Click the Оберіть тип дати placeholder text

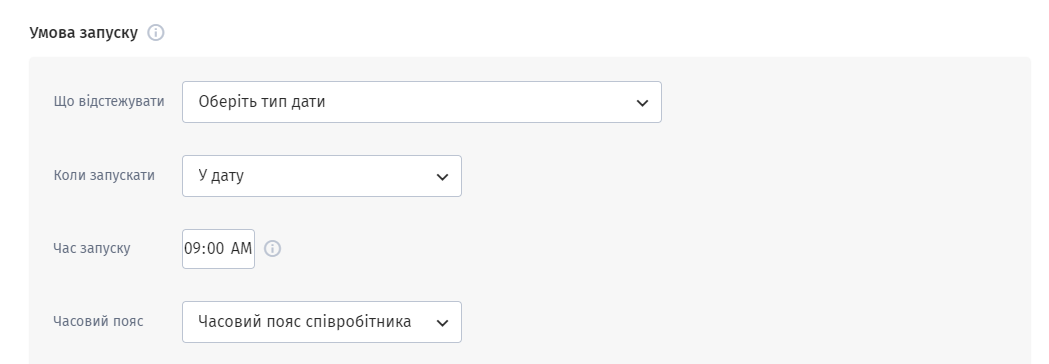[262, 102]
